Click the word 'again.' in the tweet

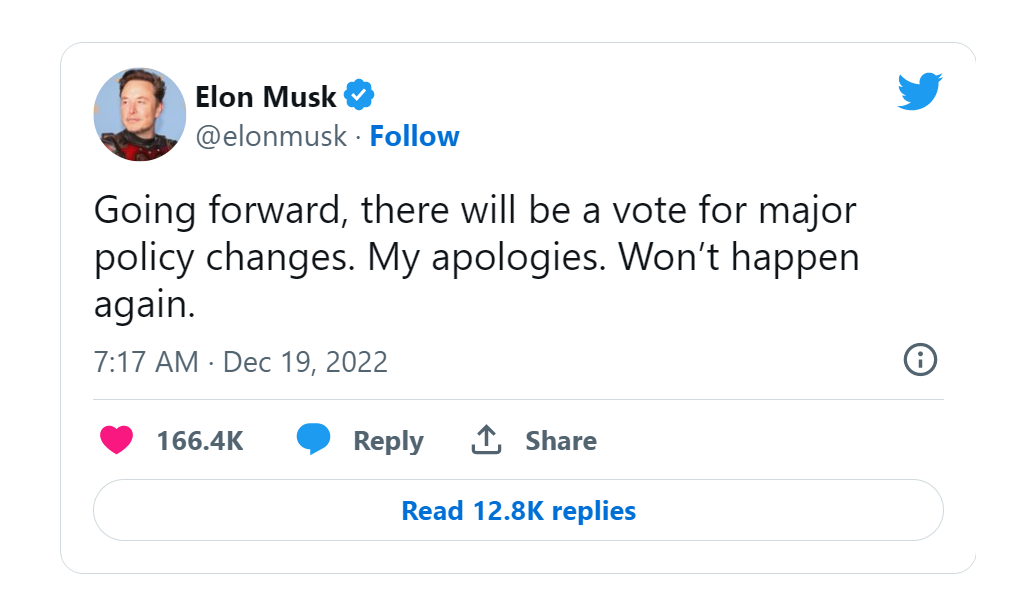(x=143, y=305)
